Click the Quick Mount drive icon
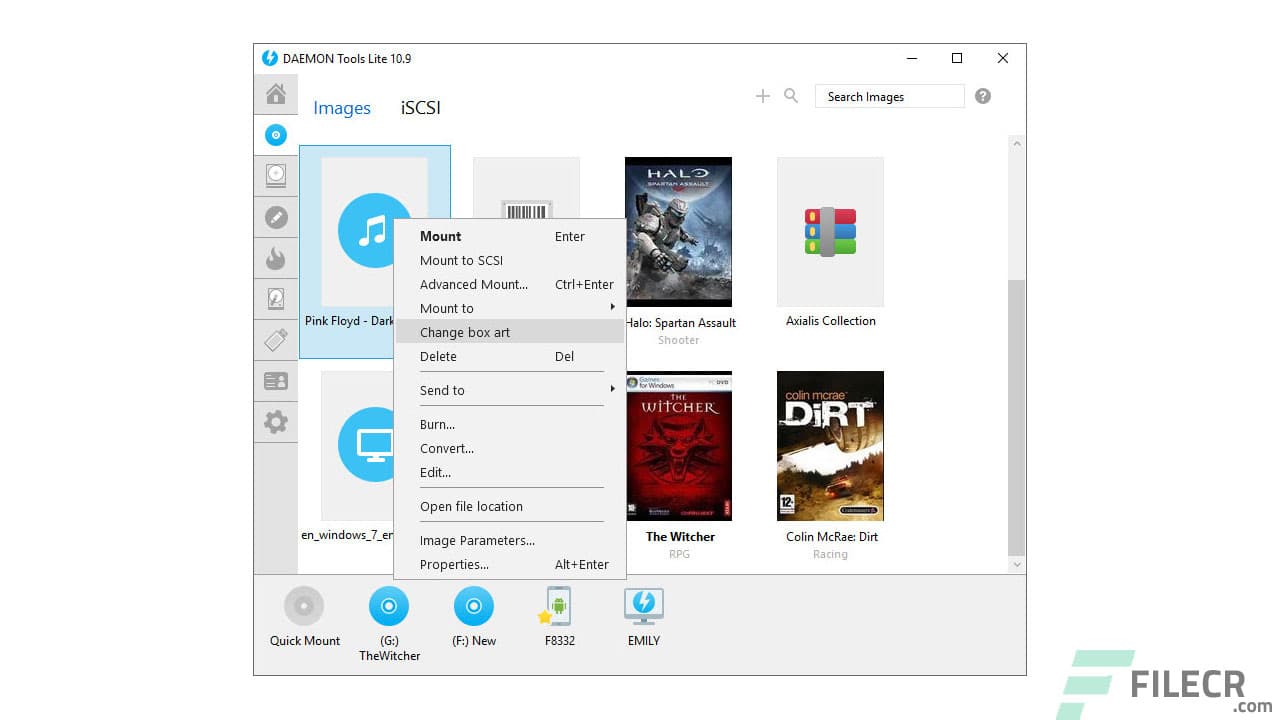Screen dimensions: 1280x720 click(x=304, y=605)
